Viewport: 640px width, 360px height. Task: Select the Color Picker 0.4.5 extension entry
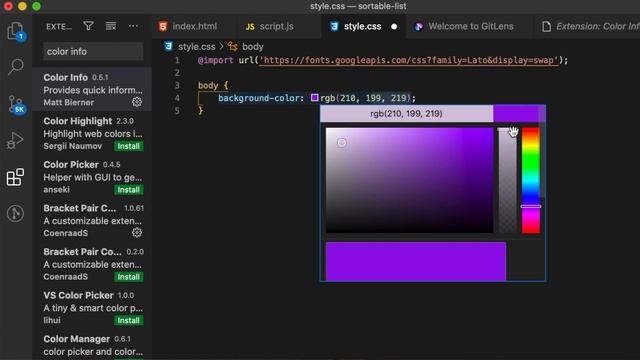92,177
